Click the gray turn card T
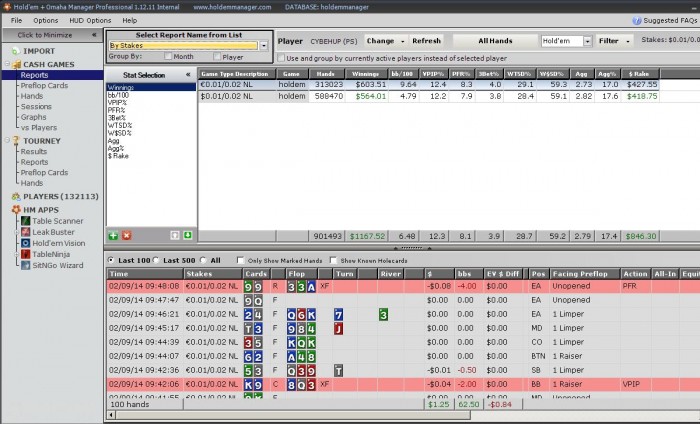Screen dimensions: 700x424 (x=338, y=370)
